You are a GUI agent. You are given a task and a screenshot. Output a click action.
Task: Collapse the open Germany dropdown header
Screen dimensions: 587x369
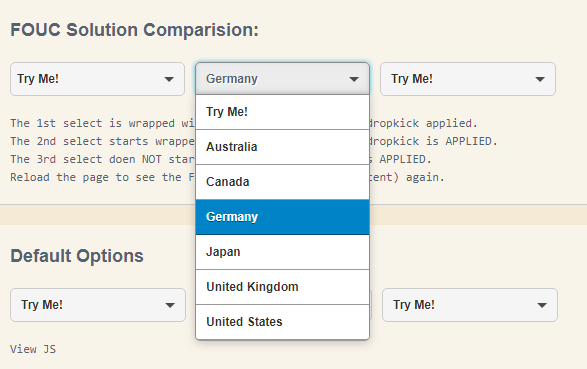[282, 79]
